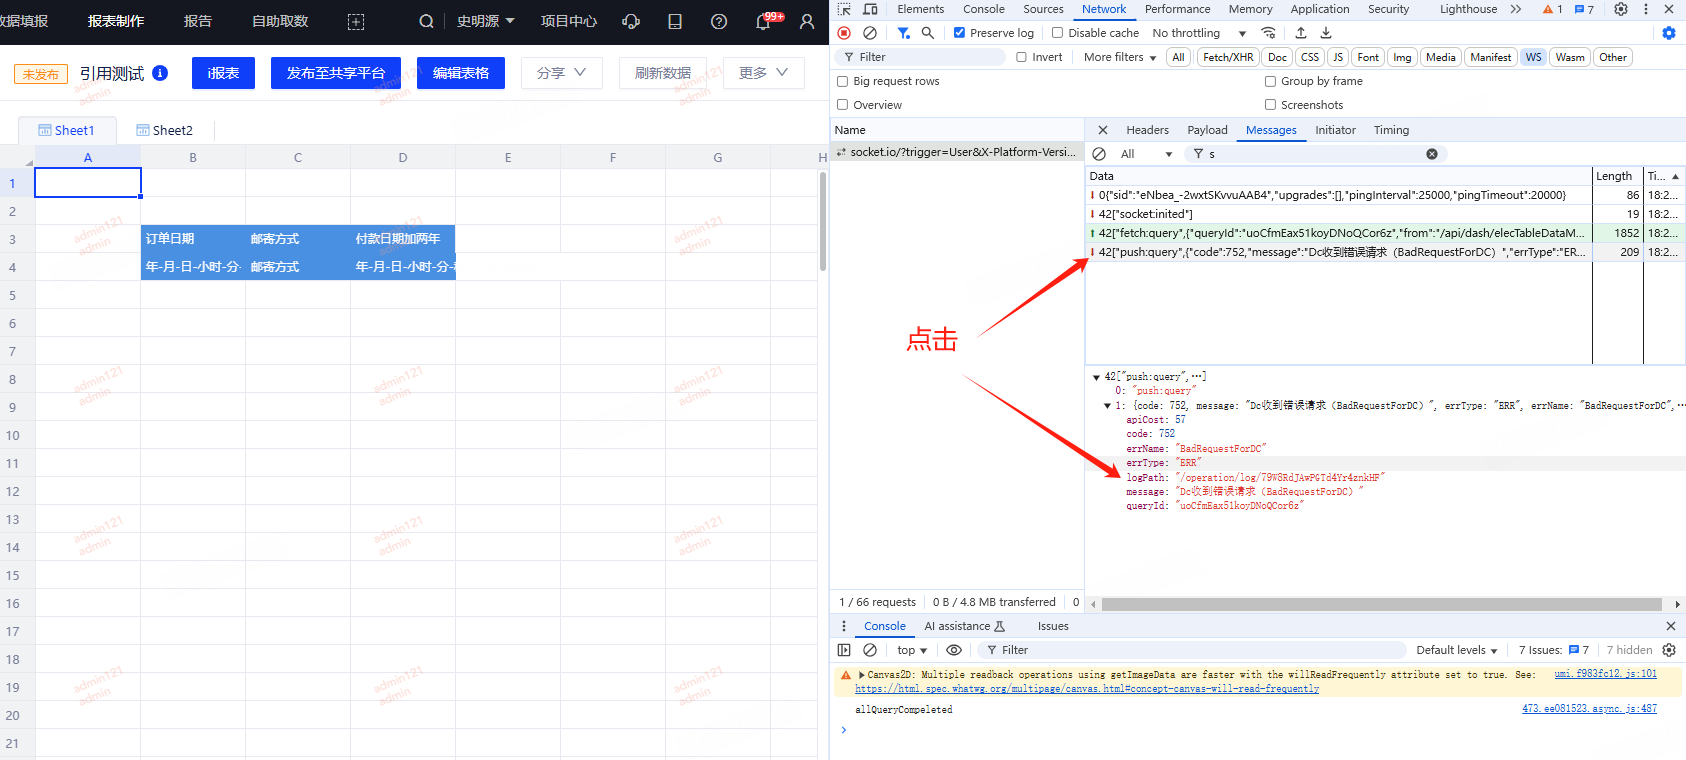The image size is (1686, 760).
Task: Select the Fetch/XHR filter chip
Action: (x=1228, y=57)
